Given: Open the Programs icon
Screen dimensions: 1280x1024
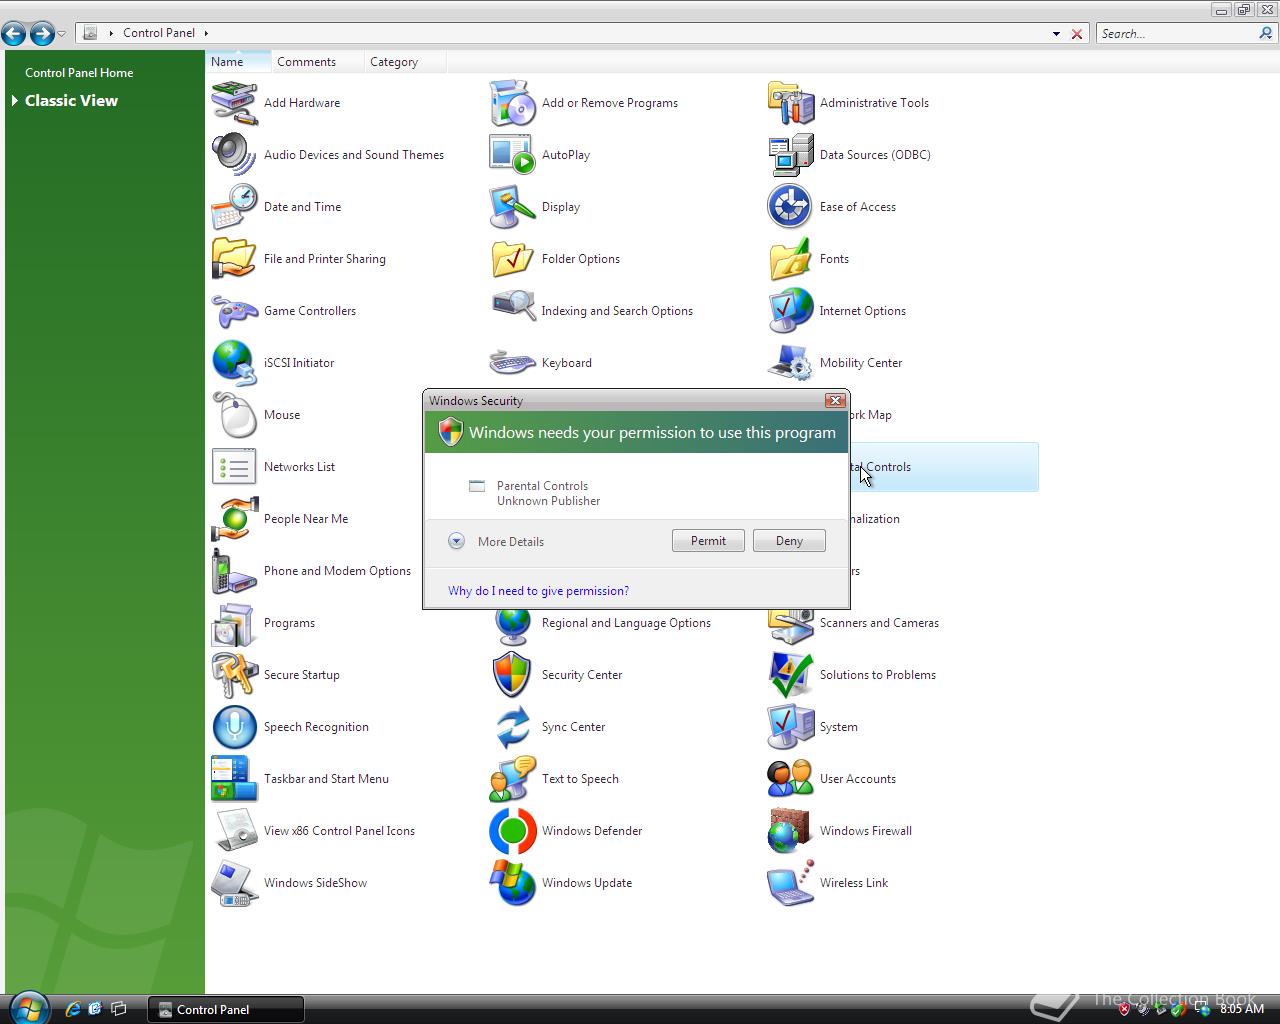Looking at the screenshot, I should tap(235, 623).
